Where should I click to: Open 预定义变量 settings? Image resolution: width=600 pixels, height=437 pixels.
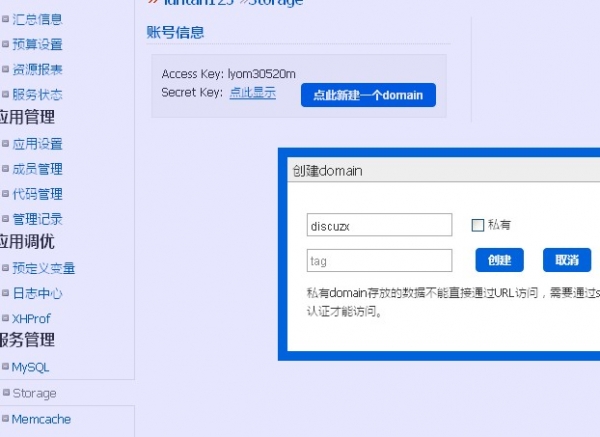(x=43, y=268)
